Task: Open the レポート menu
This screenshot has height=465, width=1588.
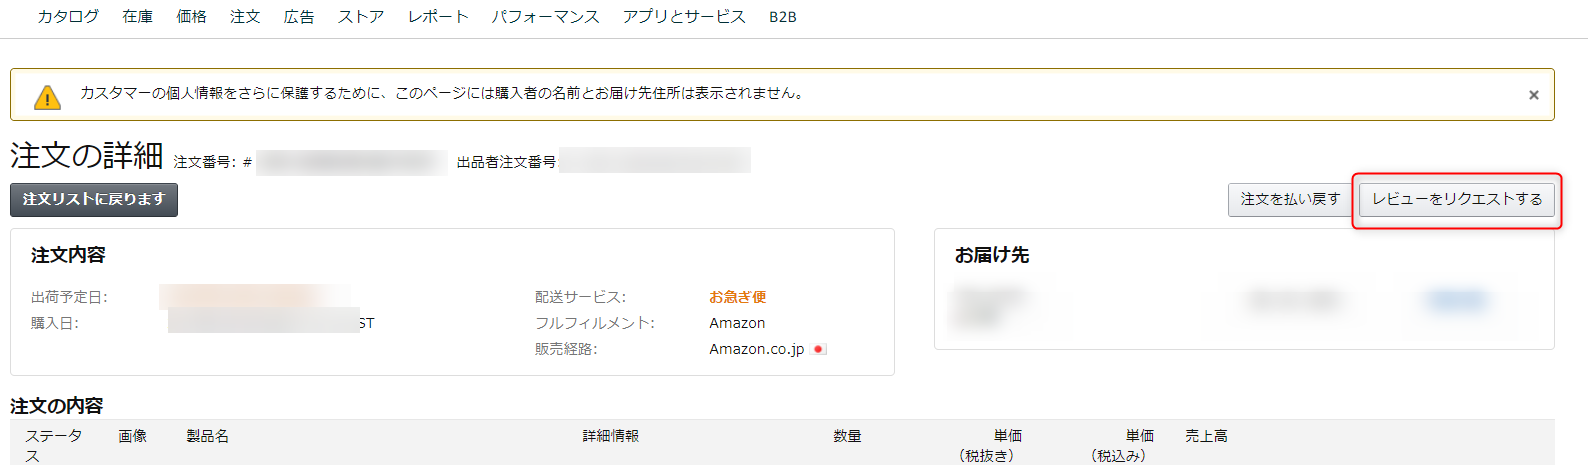Action: pyautogui.click(x=438, y=17)
